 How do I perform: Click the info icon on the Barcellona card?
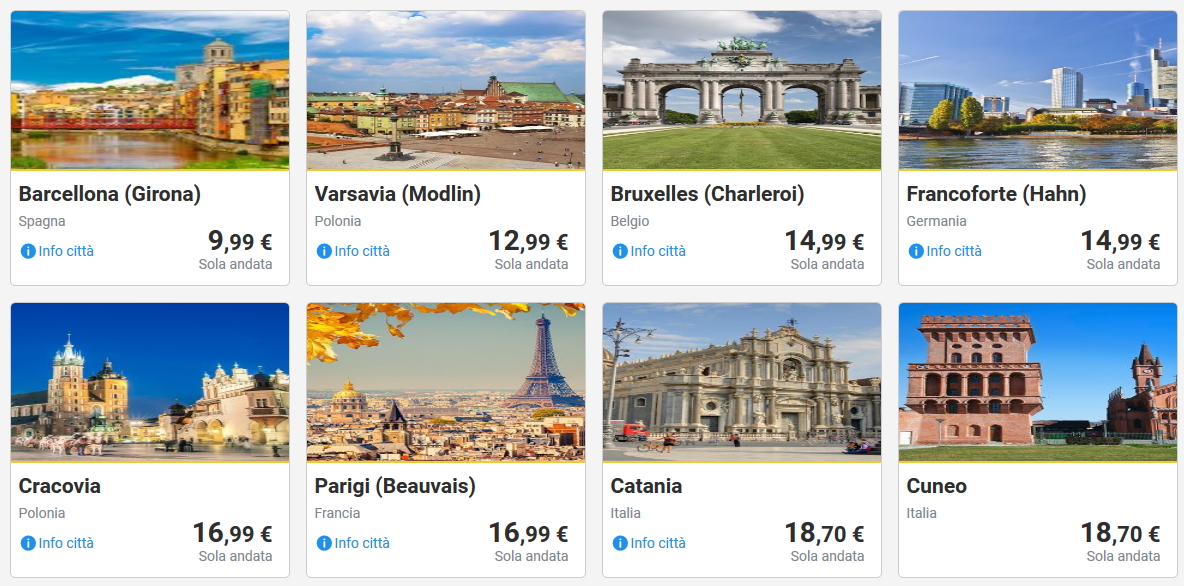point(28,251)
